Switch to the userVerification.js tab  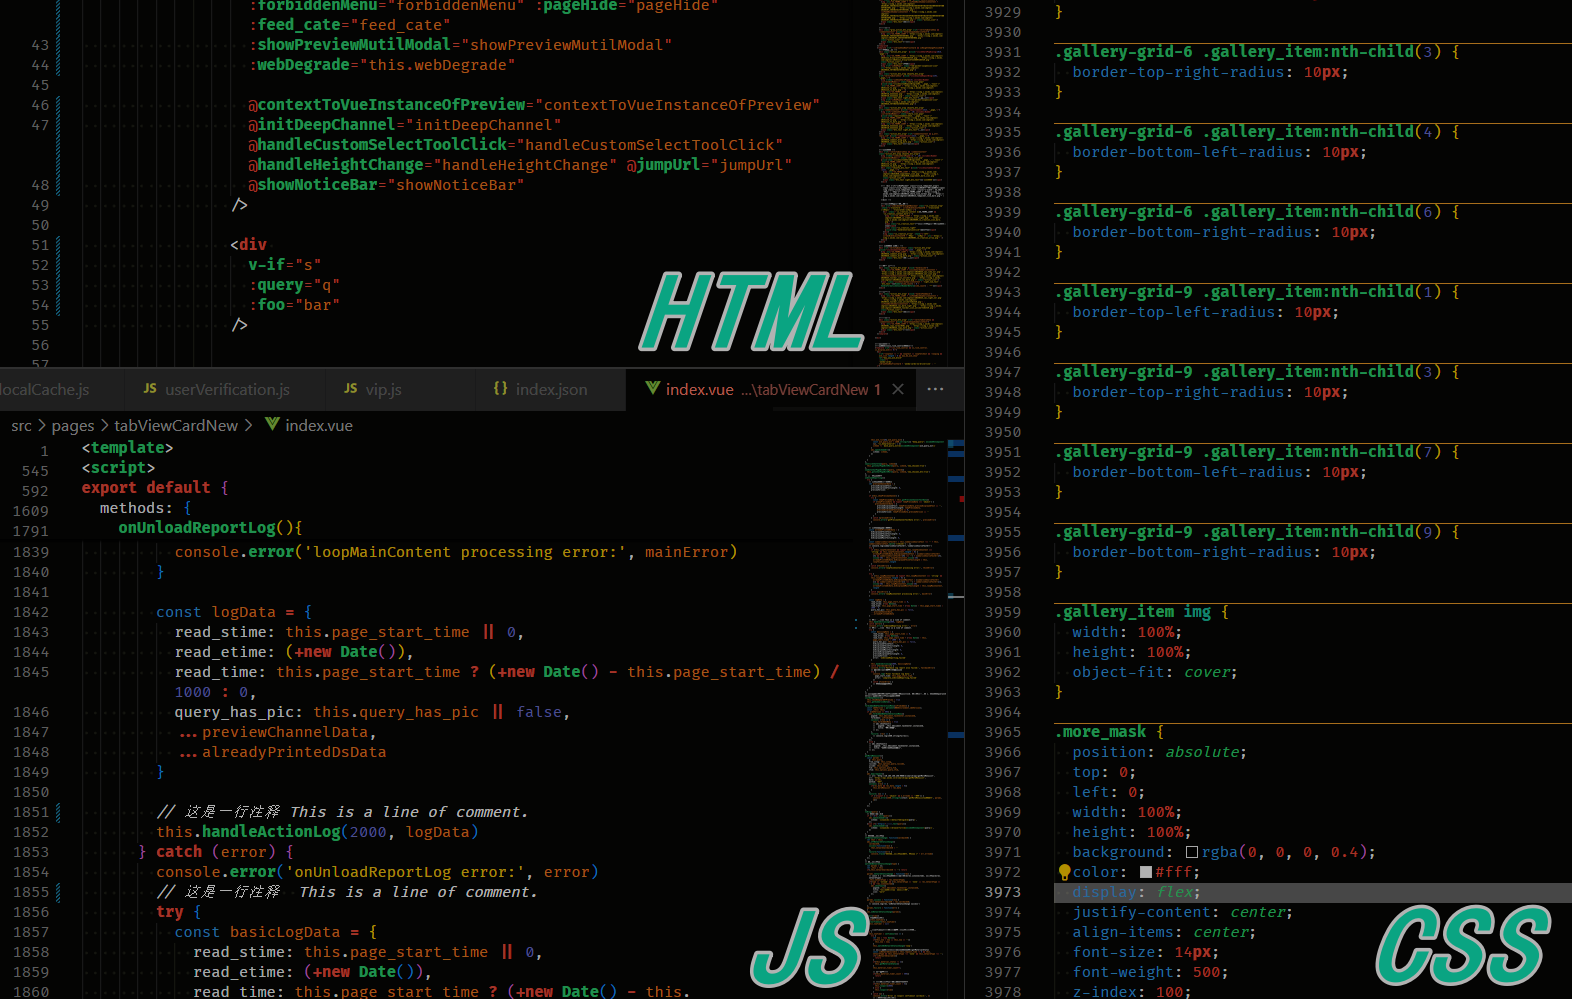tap(225, 389)
